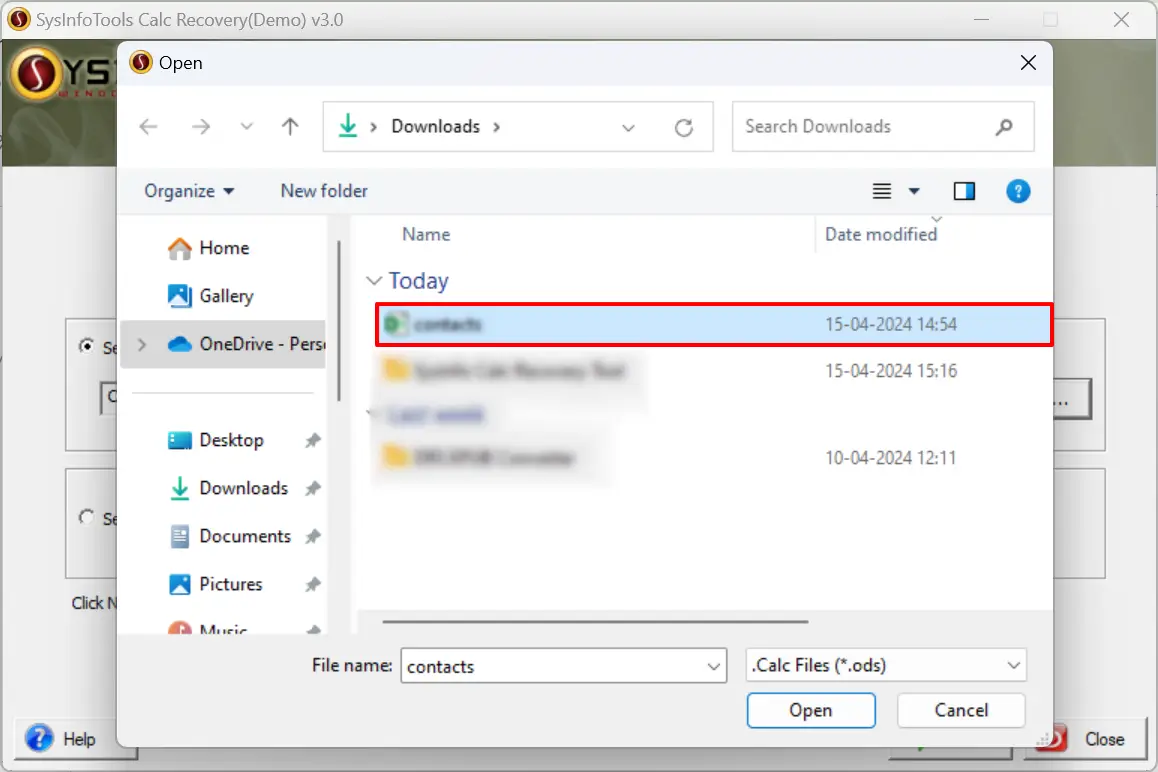The height and width of the screenshot is (772, 1158).
Task: Open Gallery in navigation pane
Action: pyautogui.click(x=226, y=296)
